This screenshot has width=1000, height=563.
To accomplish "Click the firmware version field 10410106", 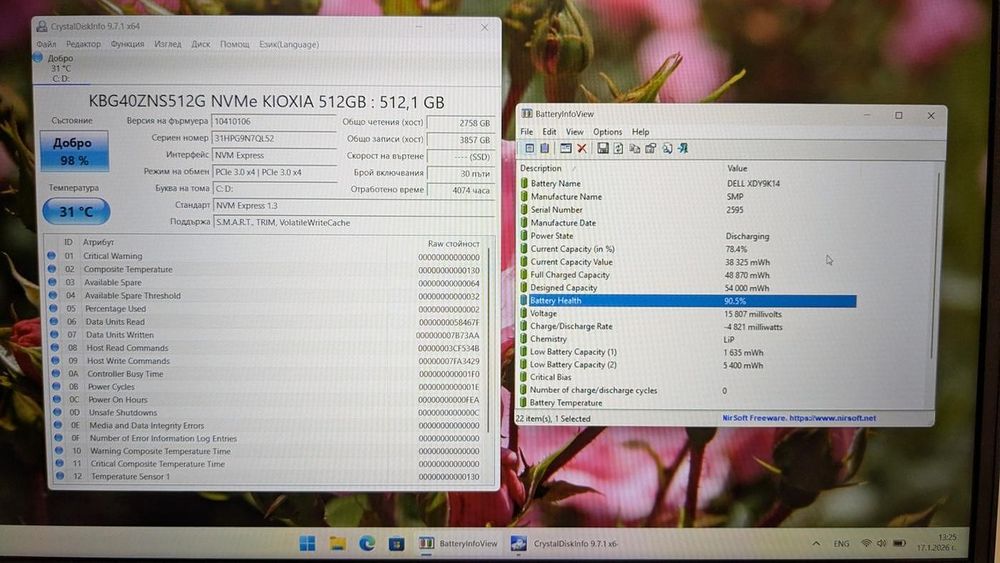I will click(x=274, y=121).
